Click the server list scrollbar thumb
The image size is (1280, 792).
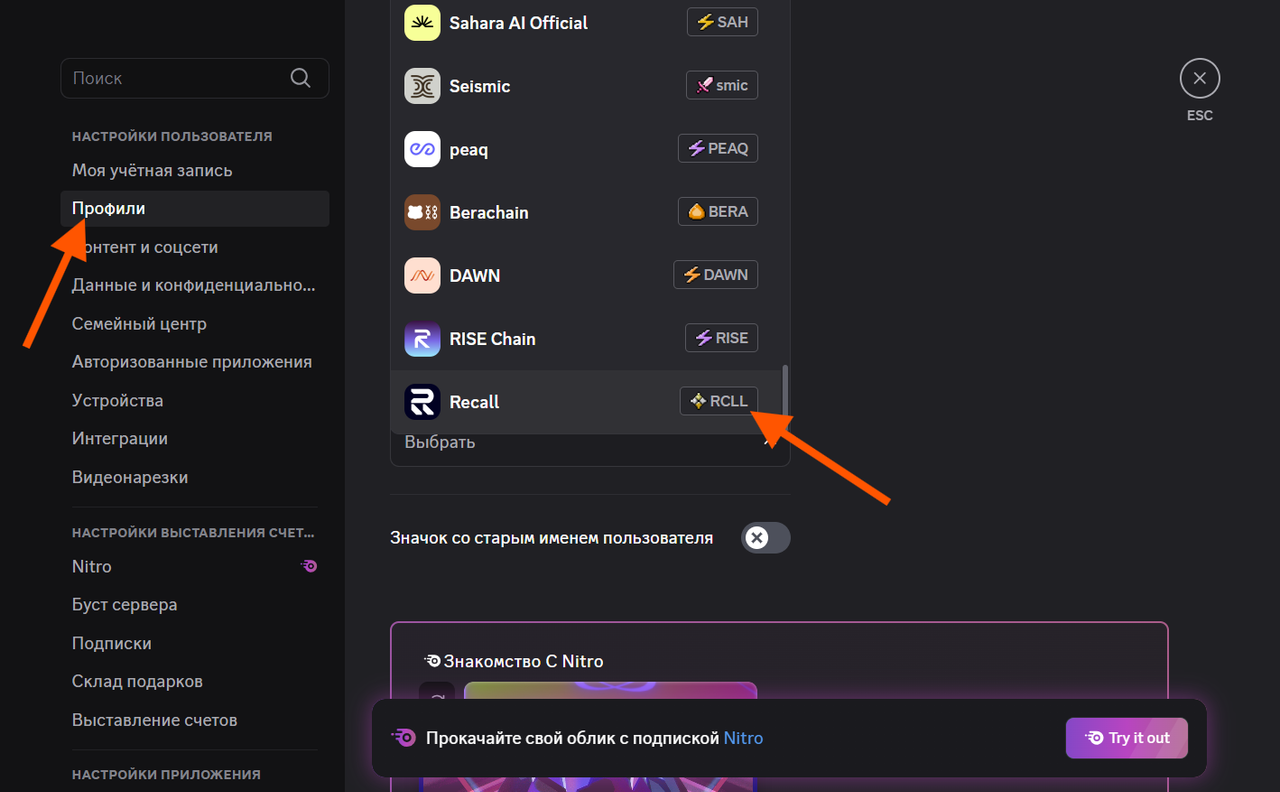coord(785,390)
